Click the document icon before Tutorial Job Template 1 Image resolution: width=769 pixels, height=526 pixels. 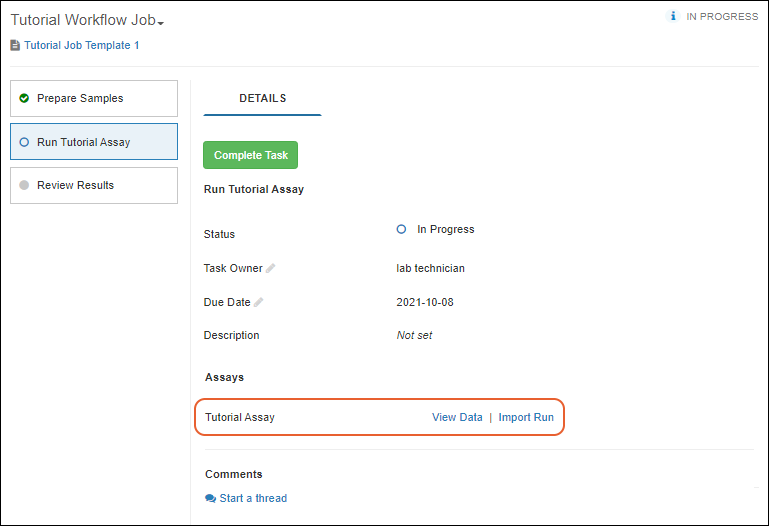click(x=15, y=45)
